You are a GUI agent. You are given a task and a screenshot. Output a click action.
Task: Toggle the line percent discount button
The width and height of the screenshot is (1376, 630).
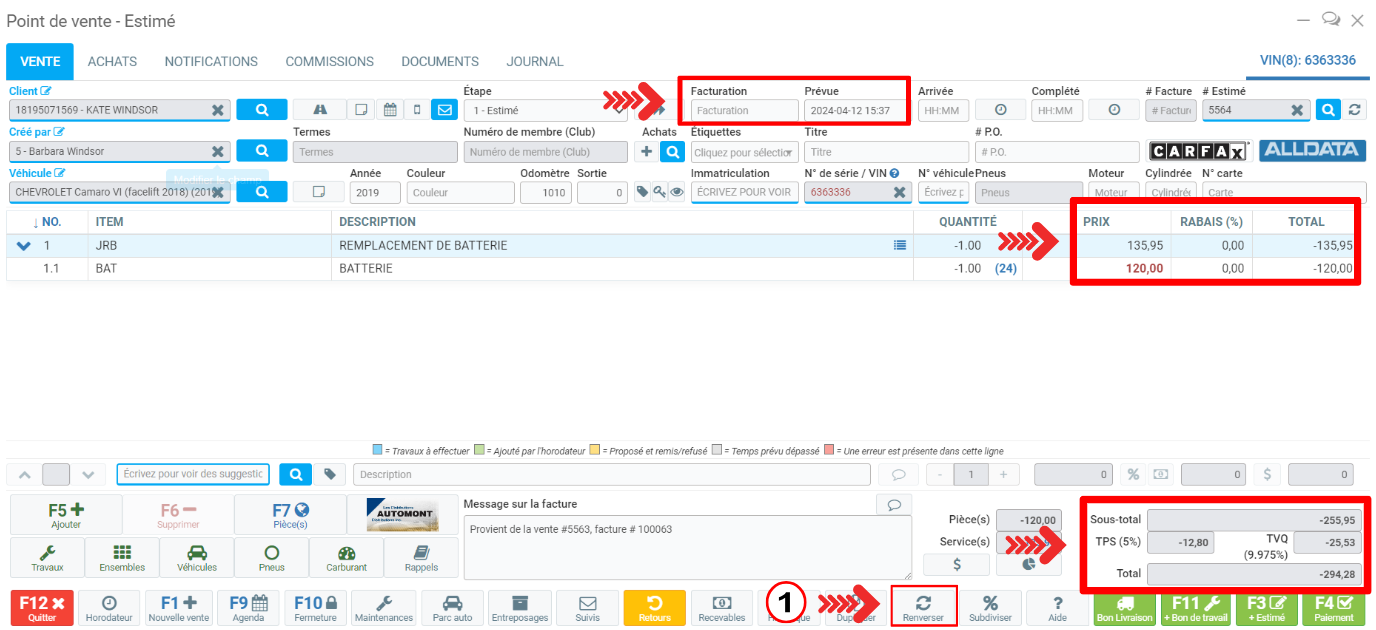click(x=1134, y=474)
